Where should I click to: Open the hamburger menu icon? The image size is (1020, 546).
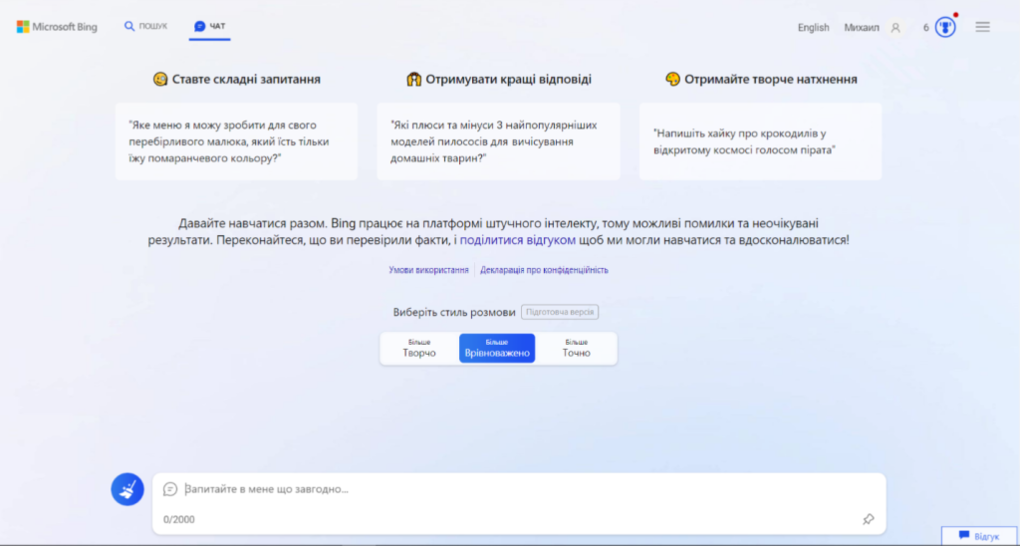pos(982,27)
